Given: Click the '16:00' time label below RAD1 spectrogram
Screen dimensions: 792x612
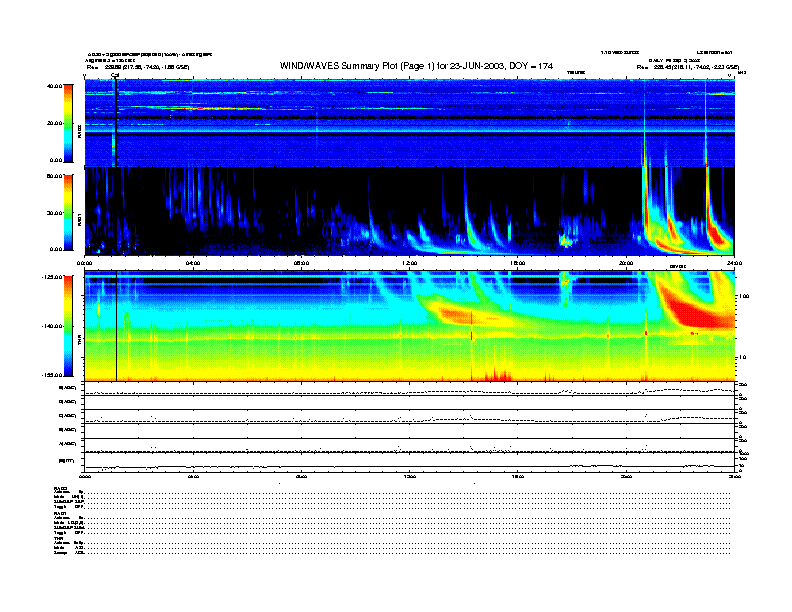Looking at the screenshot, I should coord(518,263).
